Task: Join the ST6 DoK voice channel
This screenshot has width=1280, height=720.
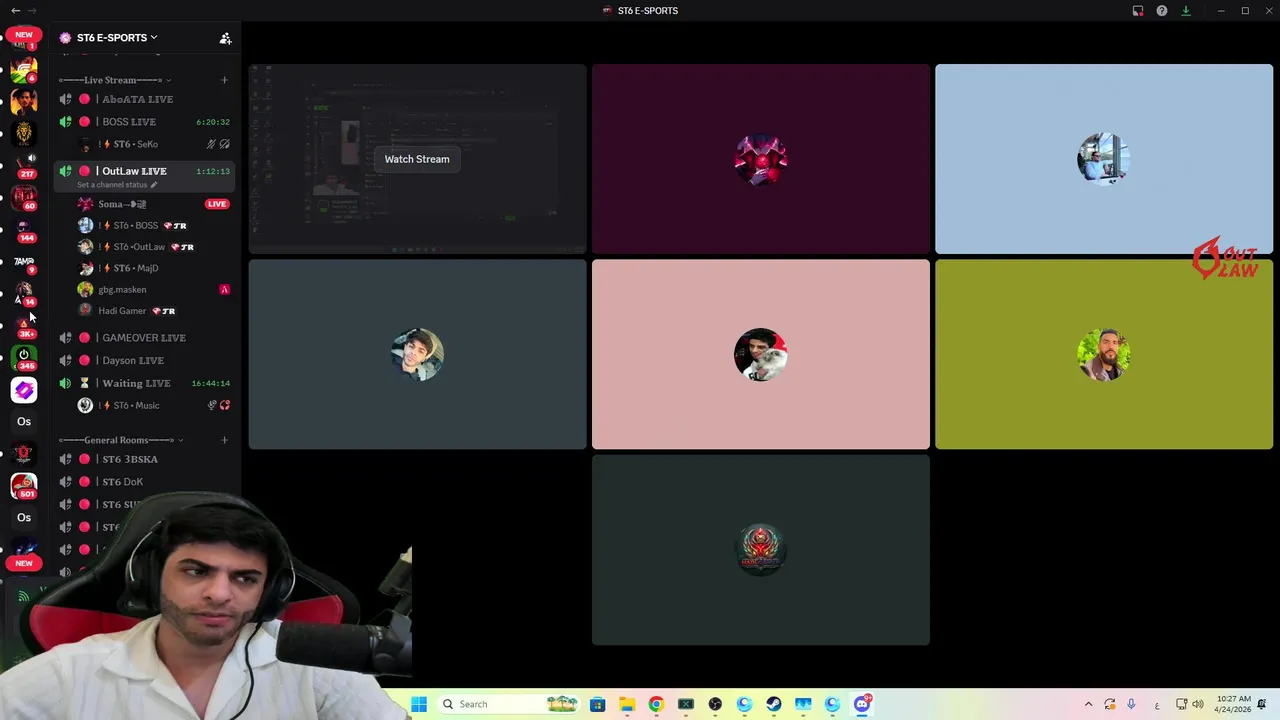Action: (x=144, y=482)
